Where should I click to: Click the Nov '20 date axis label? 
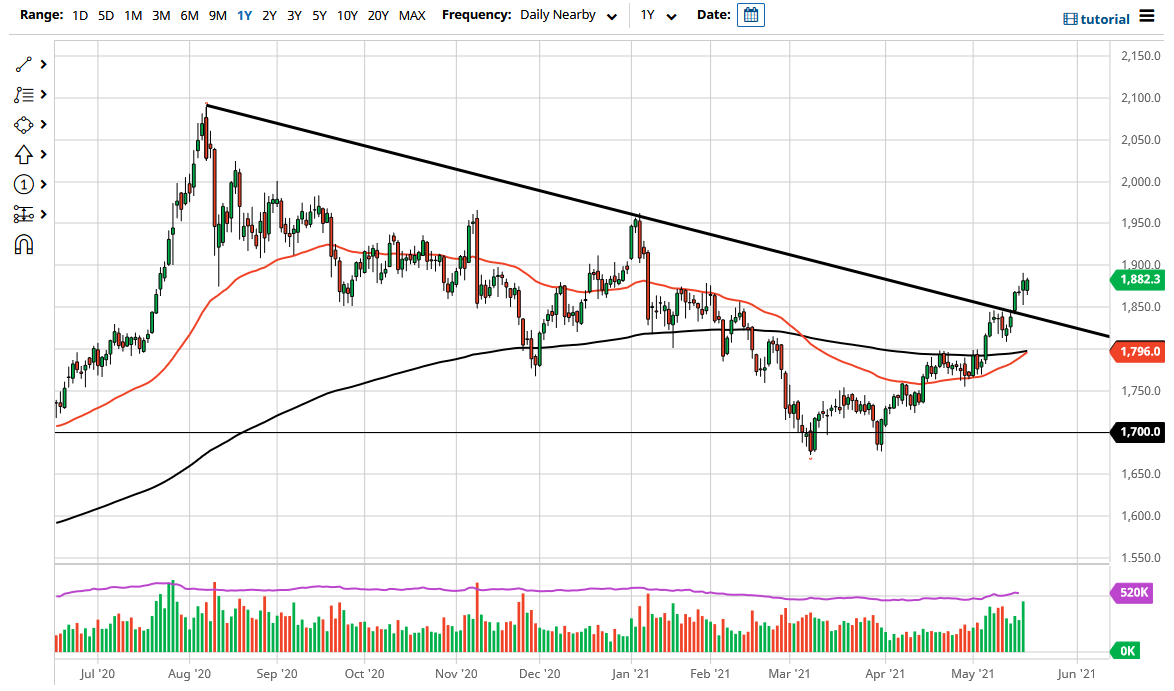pyautogui.click(x=455, y=674)
